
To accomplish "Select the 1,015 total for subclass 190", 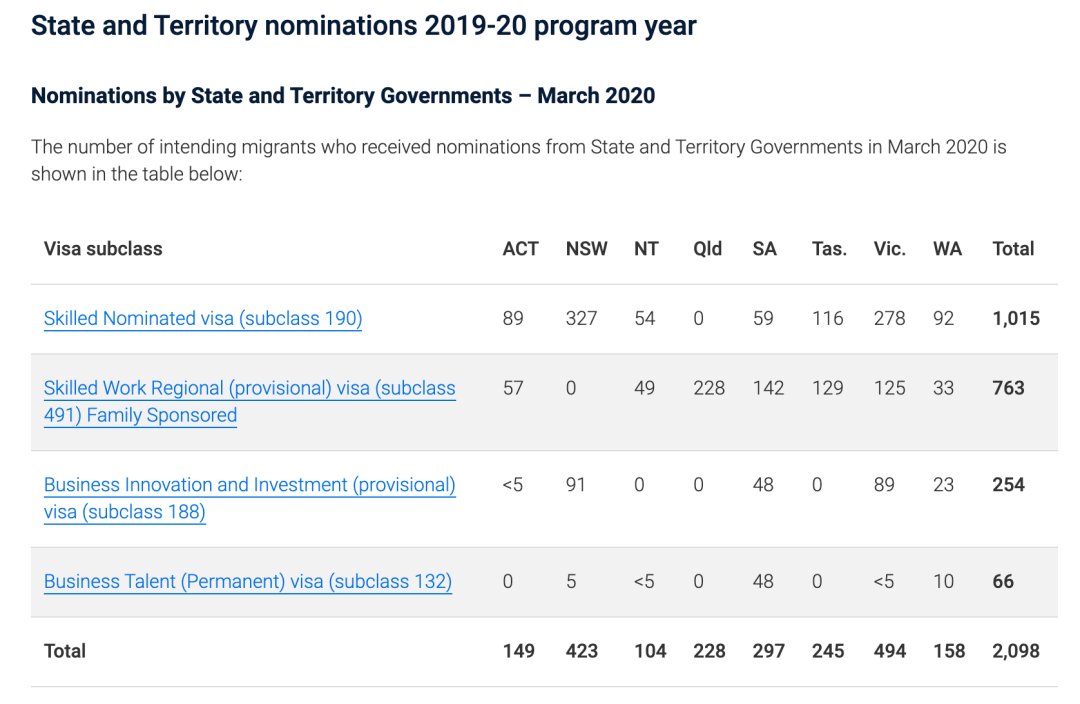I will tap(1016, 319).
